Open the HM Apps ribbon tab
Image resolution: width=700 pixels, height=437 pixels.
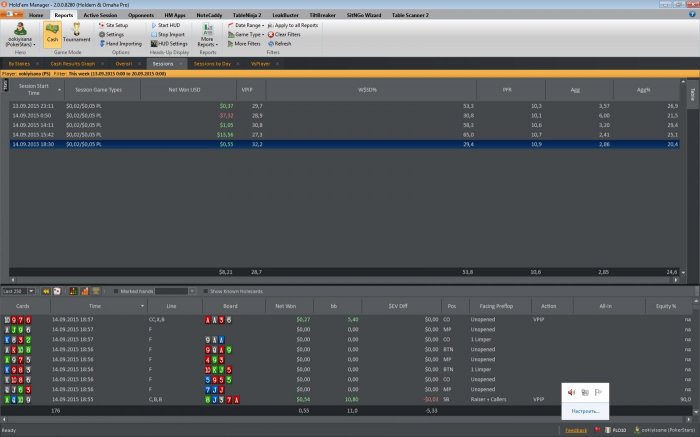tap(175, 15)
